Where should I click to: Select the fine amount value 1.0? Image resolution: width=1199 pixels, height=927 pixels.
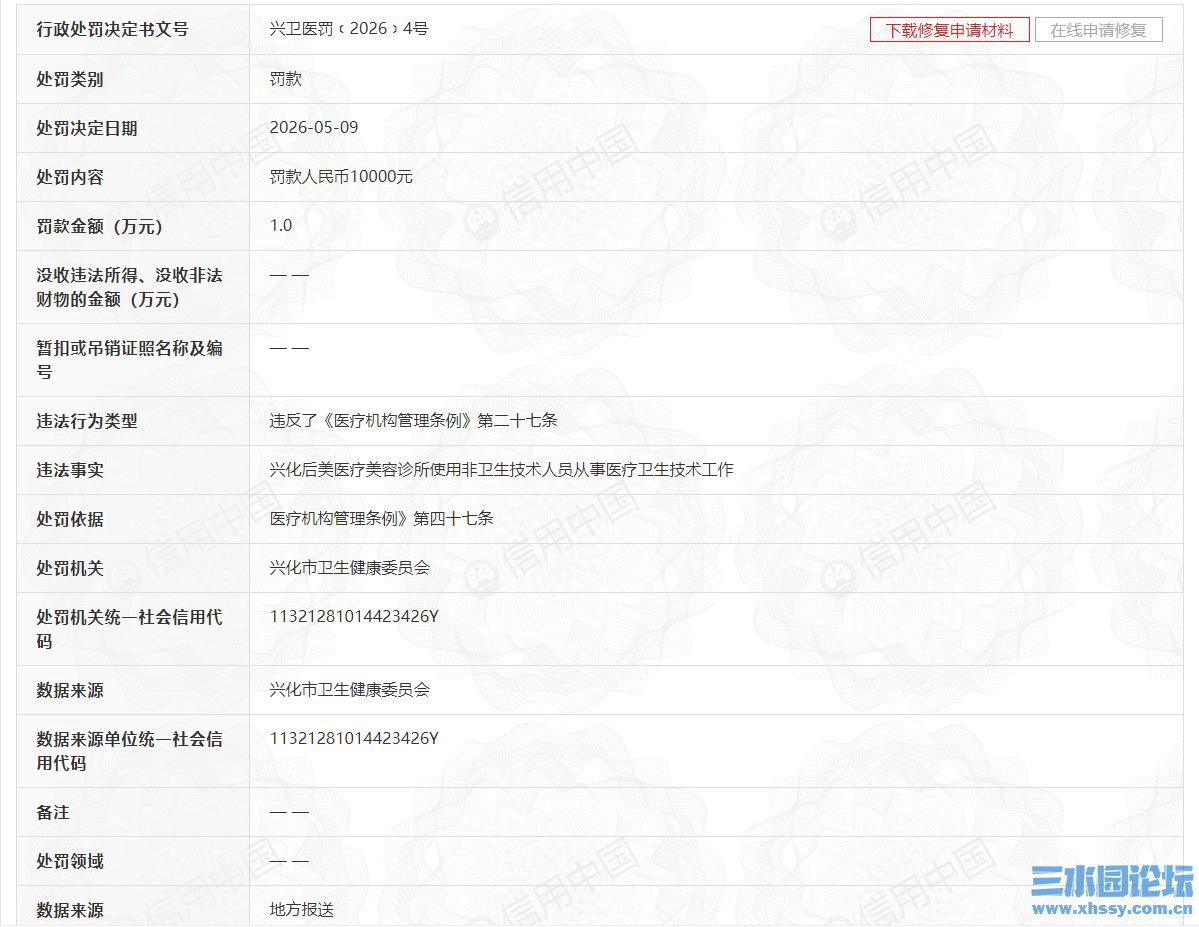pyautogui.click(x=281, y=225)
